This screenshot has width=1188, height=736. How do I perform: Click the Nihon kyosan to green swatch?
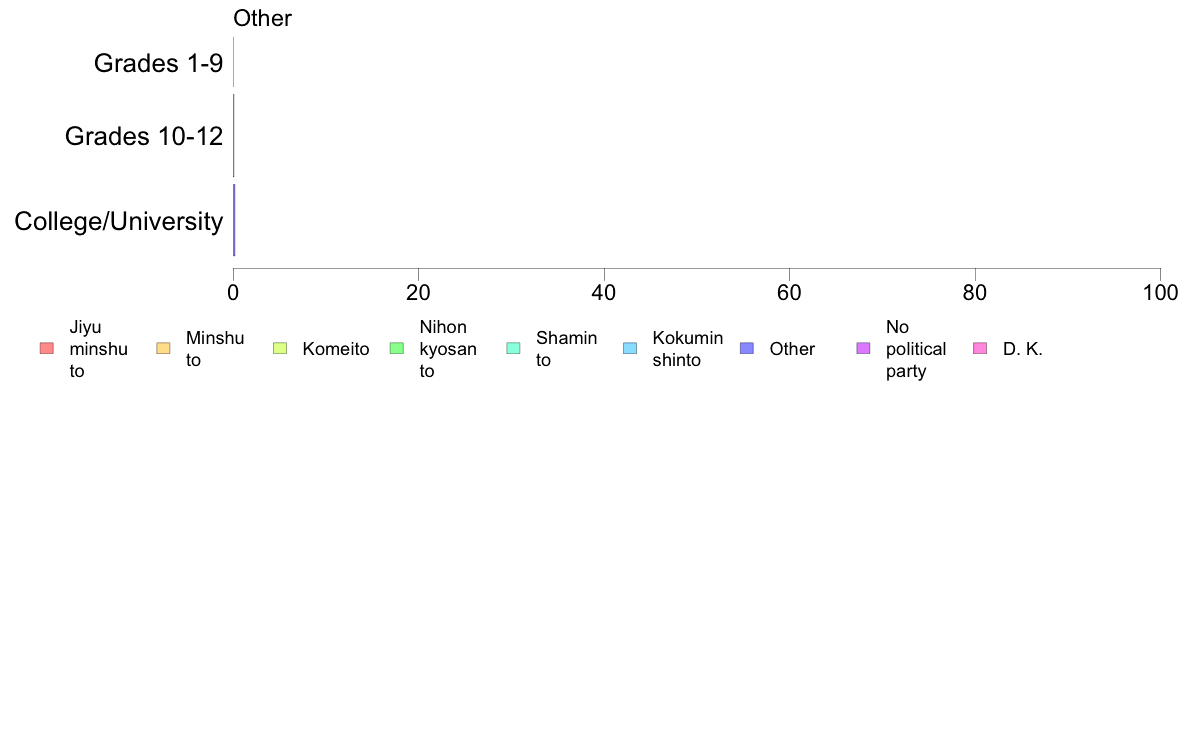pyautogui.click(x=396, y=349)
